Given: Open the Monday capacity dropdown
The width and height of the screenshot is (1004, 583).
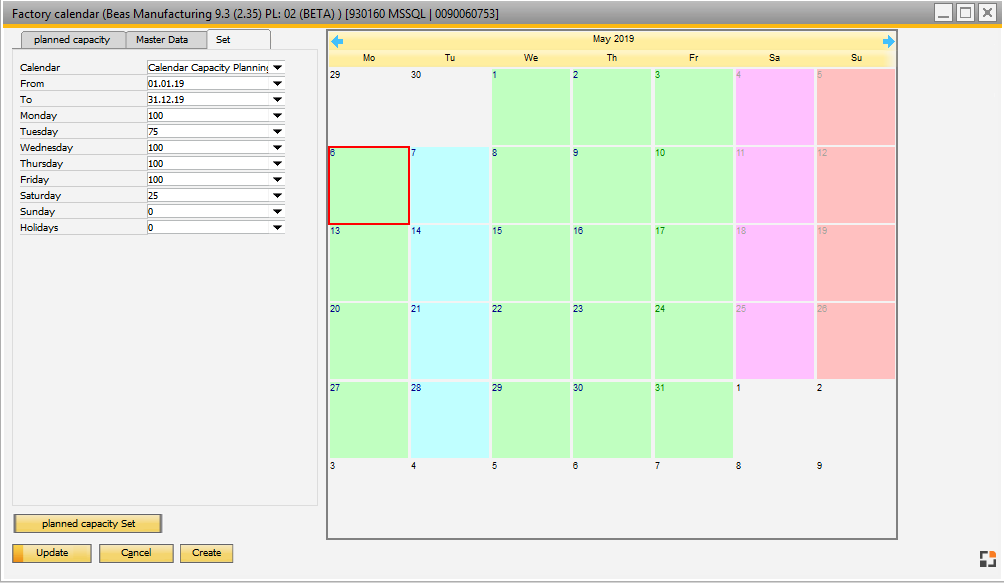Looking at the screenshot, I should tap(278, 115).
